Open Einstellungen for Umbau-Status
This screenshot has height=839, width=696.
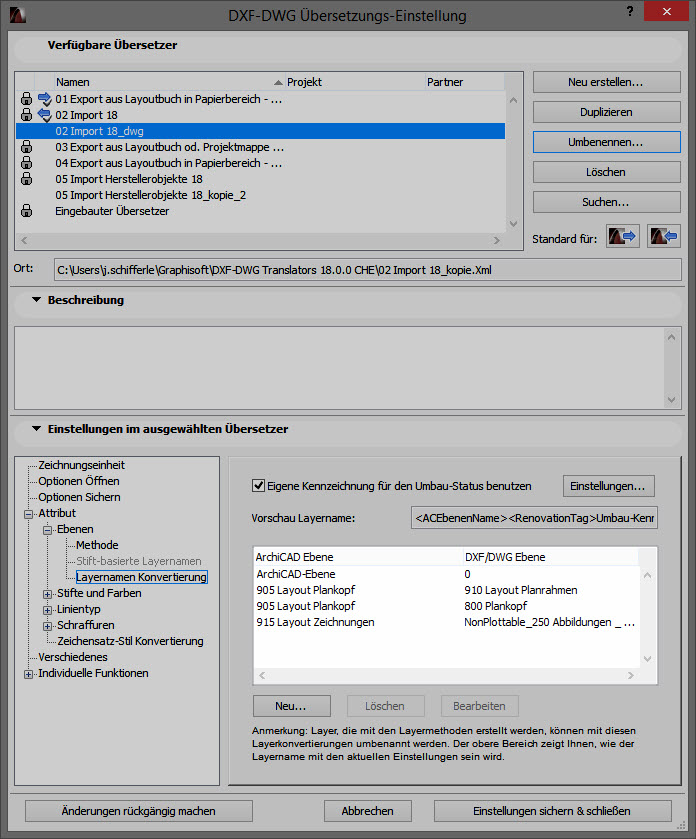[x=608, y=486]
